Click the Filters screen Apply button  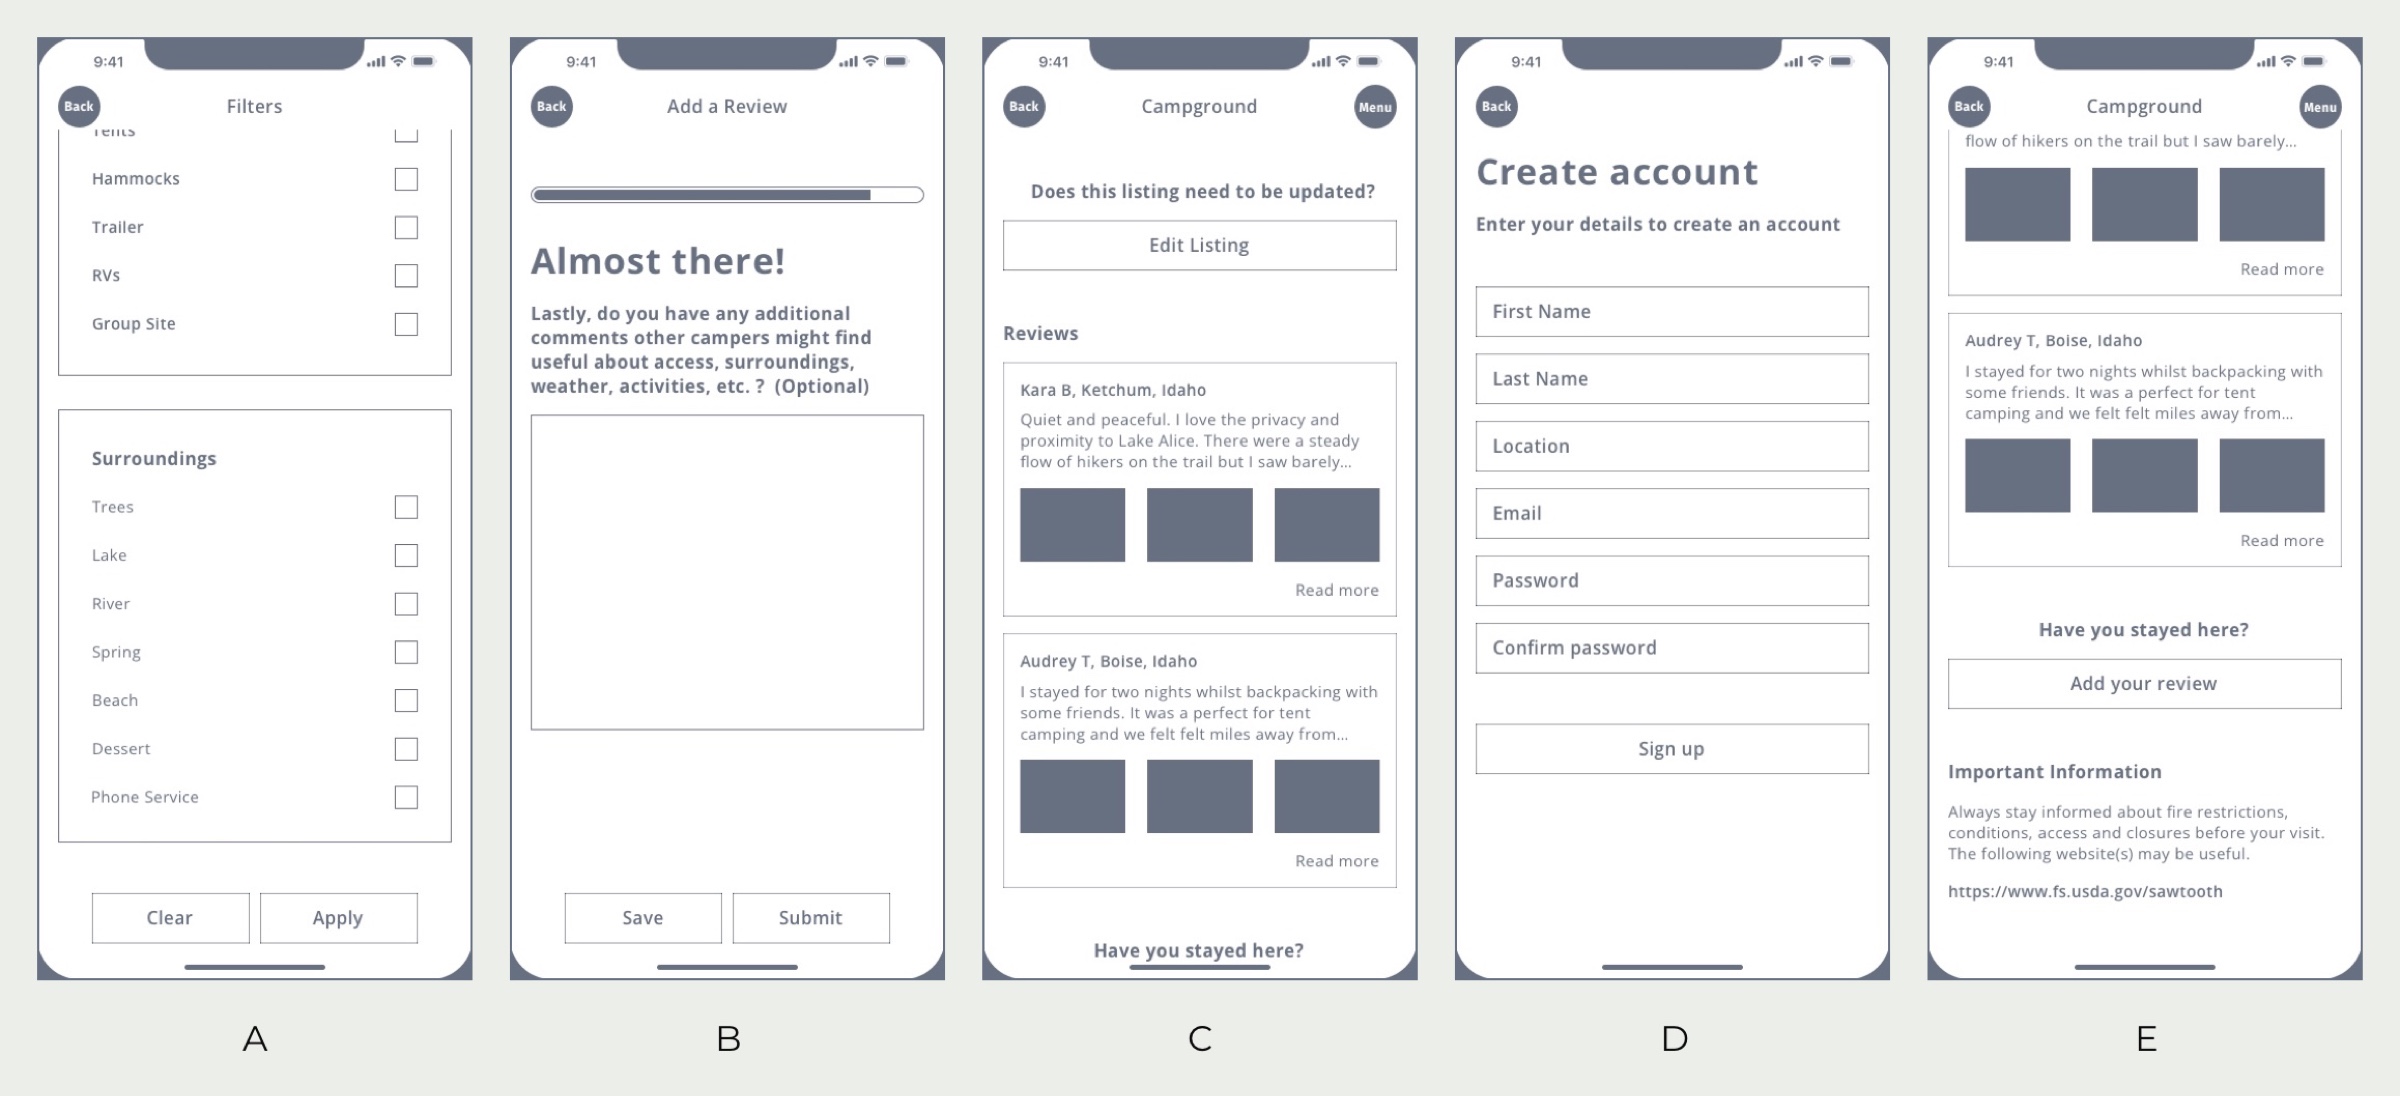coord(340,915)
